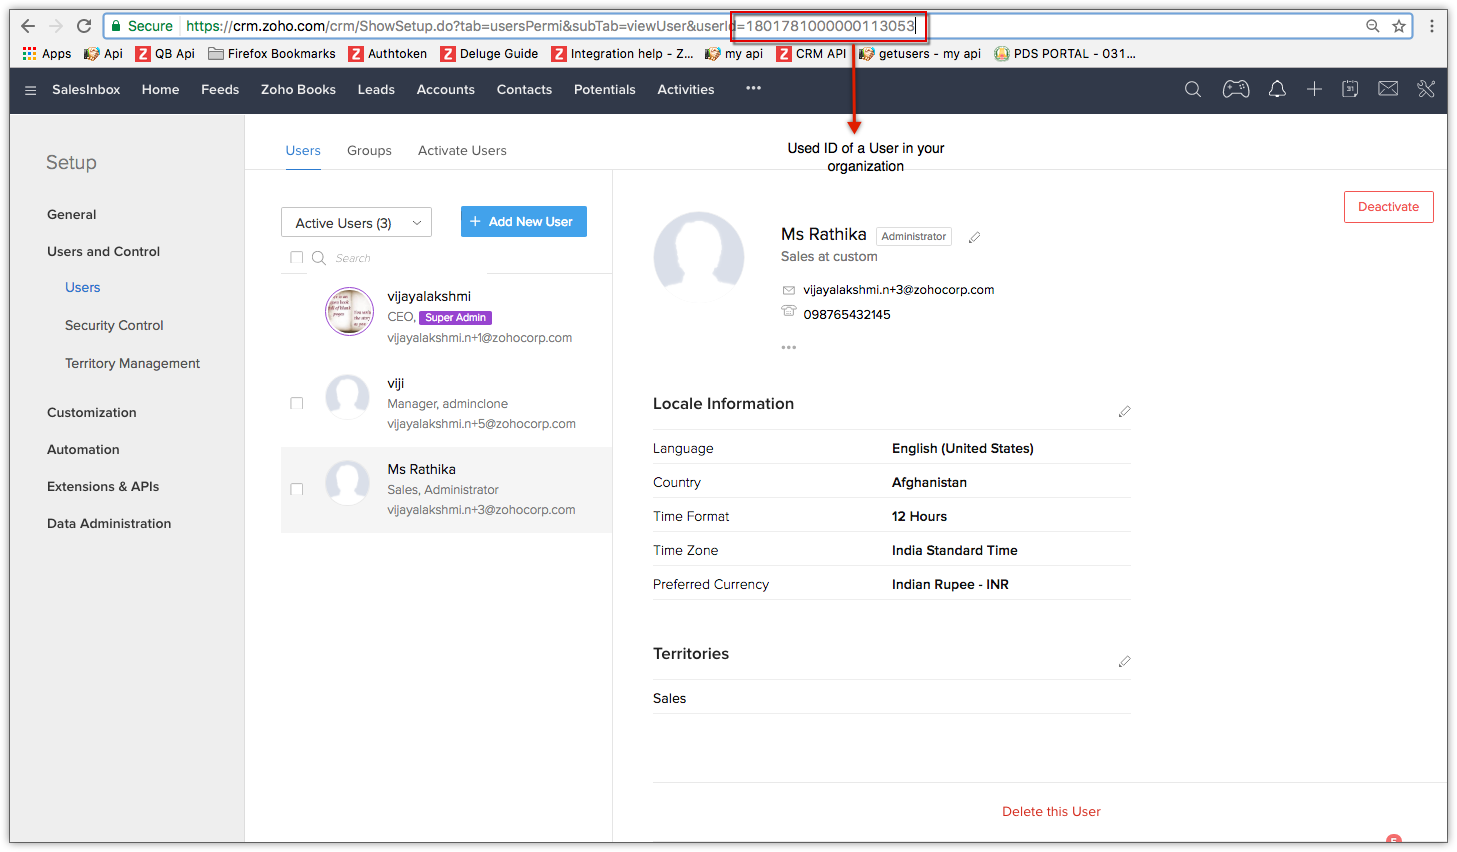The width and height of the screenshot is (1457, 852).
Task: Open the Gamescope controller icon
Action: pyautogui.click(x=1236, y=89)
